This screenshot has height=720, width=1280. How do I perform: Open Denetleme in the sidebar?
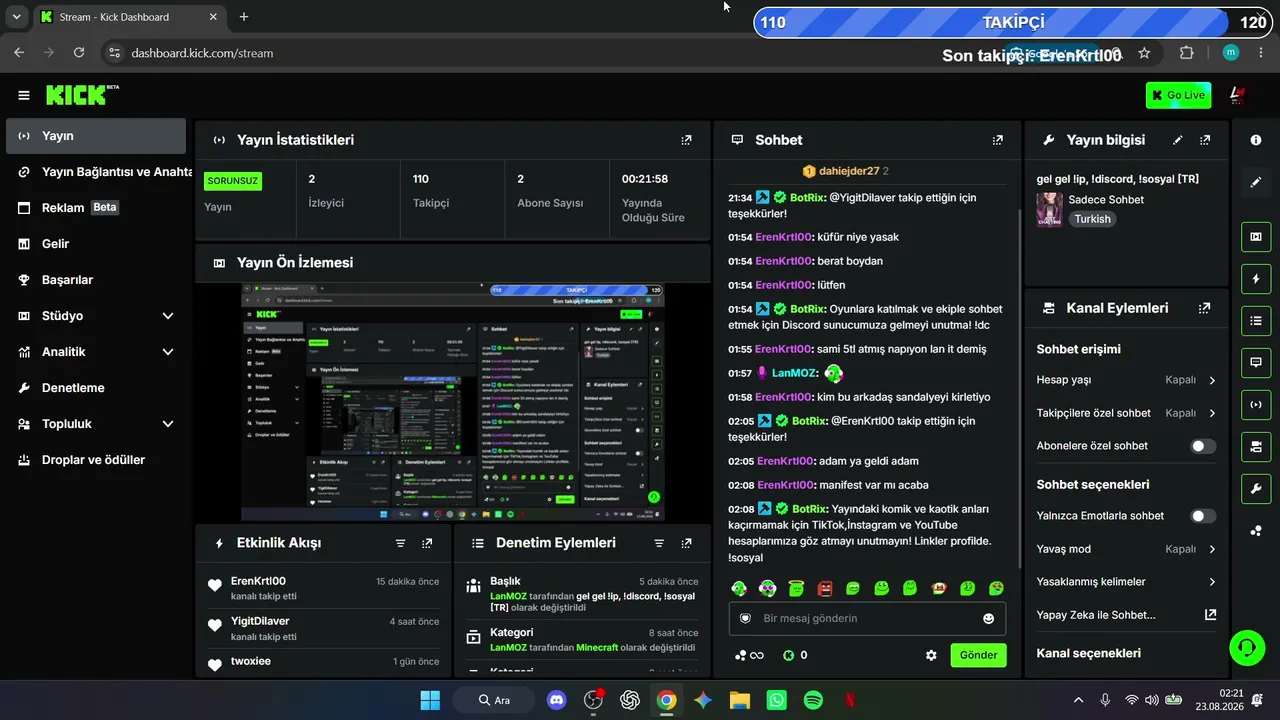tap(96, 388)
